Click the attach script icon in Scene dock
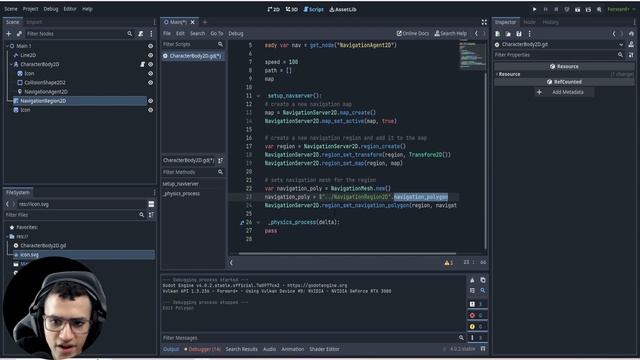The height and width of the screenshot is (360, 640). pos(141,34)
